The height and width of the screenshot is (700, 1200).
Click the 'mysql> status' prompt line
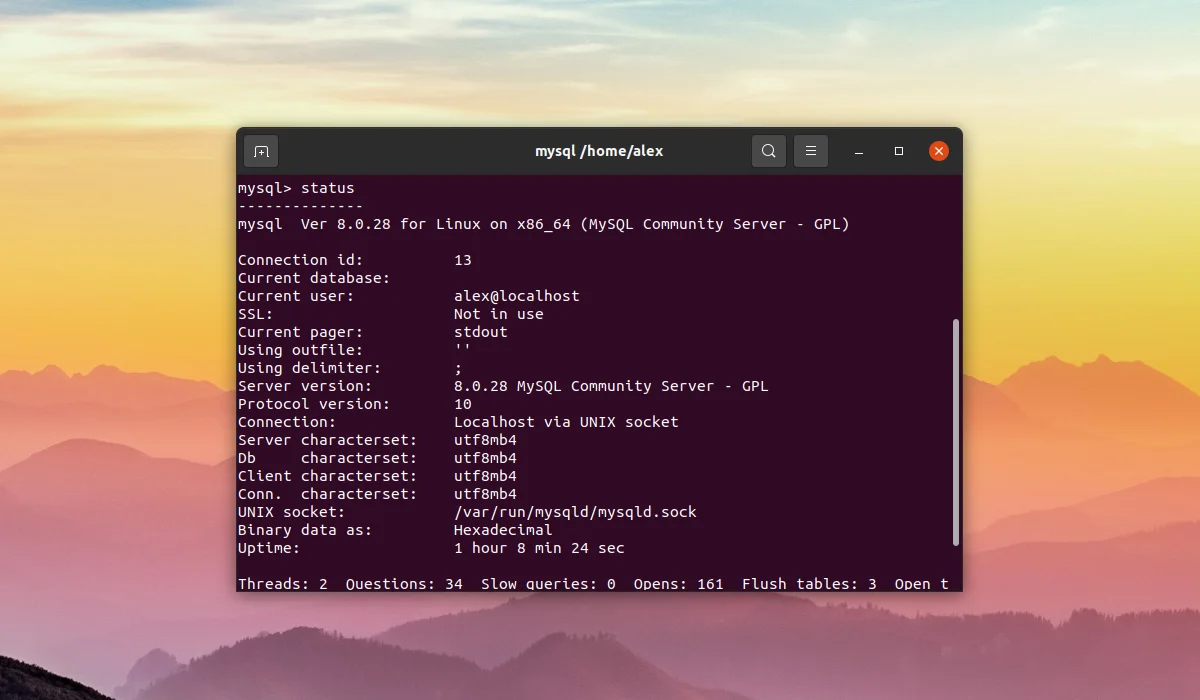pos(296,188)
